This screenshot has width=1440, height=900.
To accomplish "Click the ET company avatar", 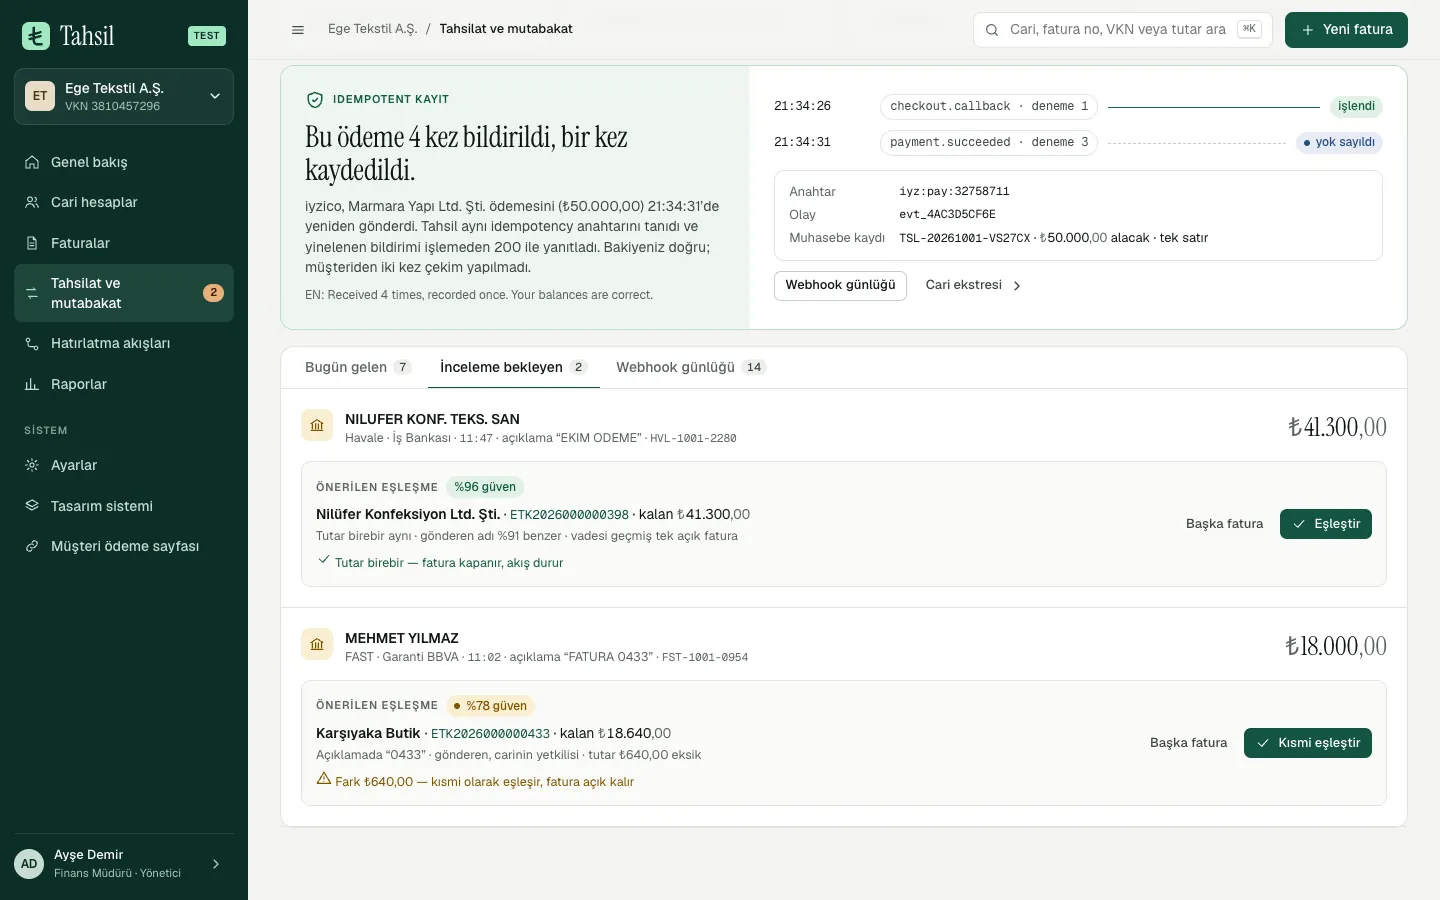I will 40,96.
